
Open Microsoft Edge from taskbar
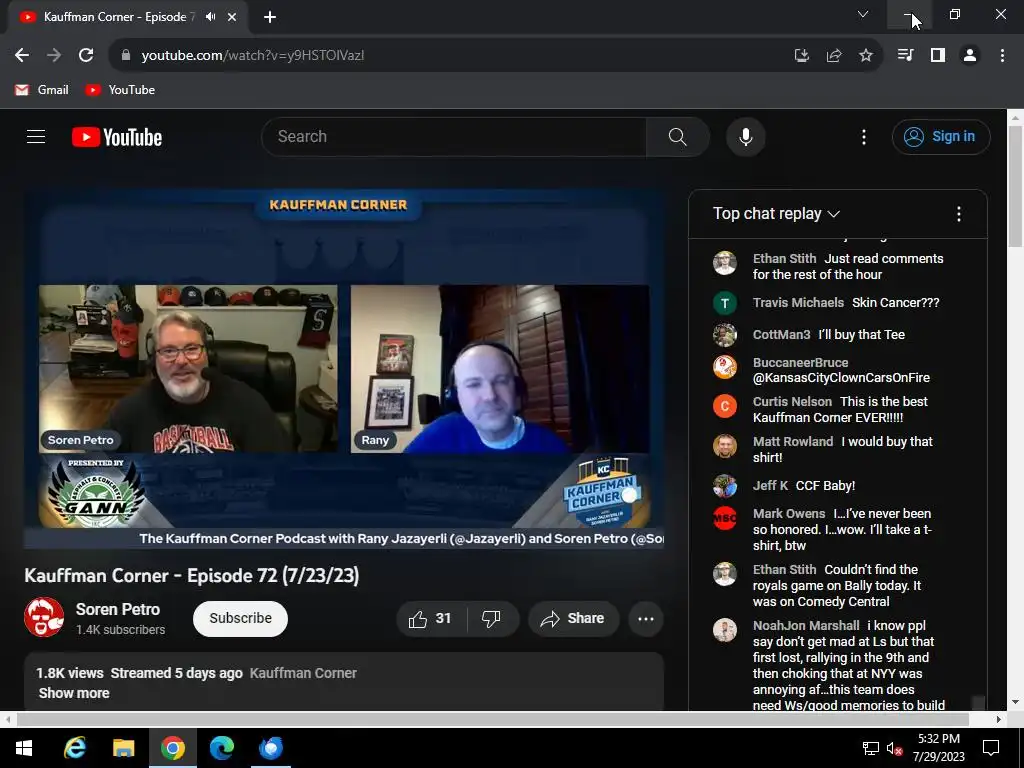221,748
